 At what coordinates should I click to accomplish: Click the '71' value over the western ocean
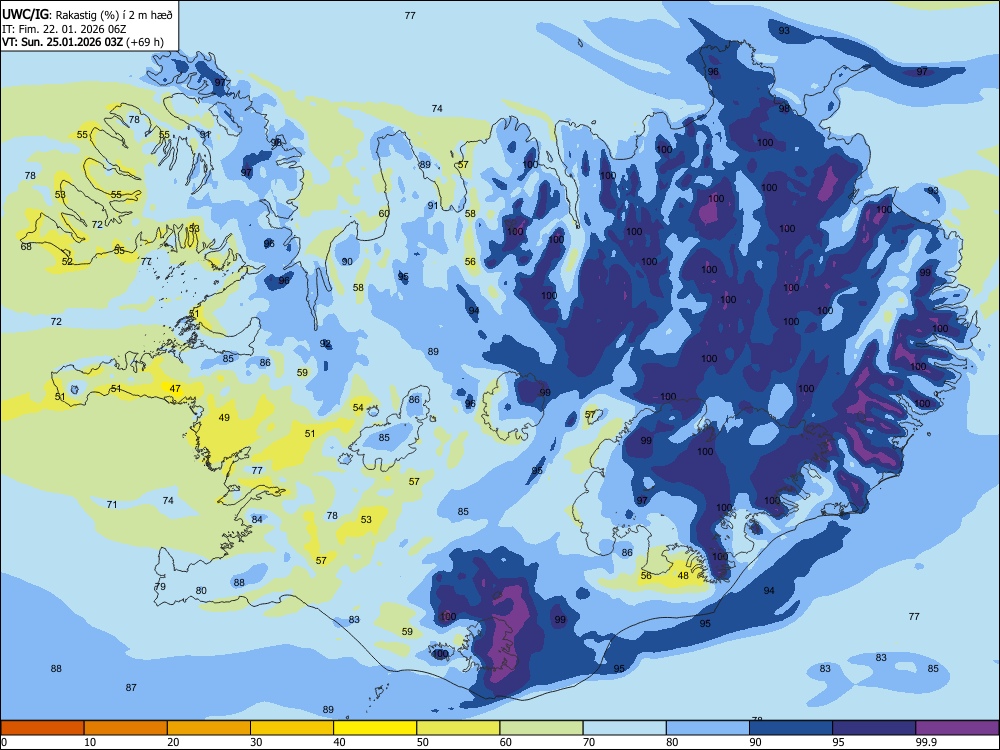coord(112,504)
